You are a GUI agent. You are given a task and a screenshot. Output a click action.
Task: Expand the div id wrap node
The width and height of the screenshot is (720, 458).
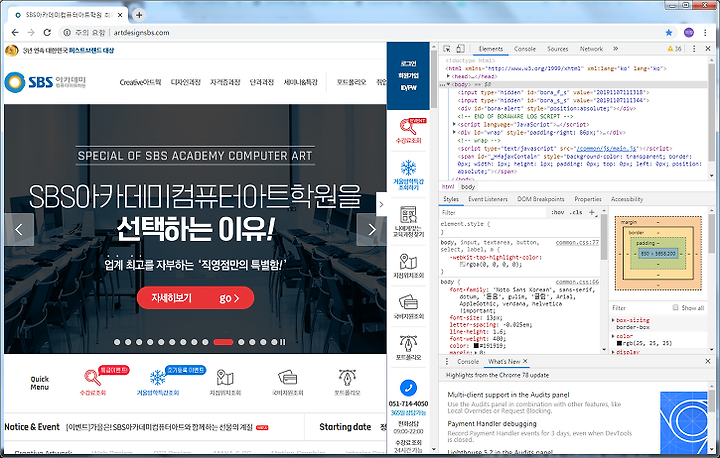point(454,132)
